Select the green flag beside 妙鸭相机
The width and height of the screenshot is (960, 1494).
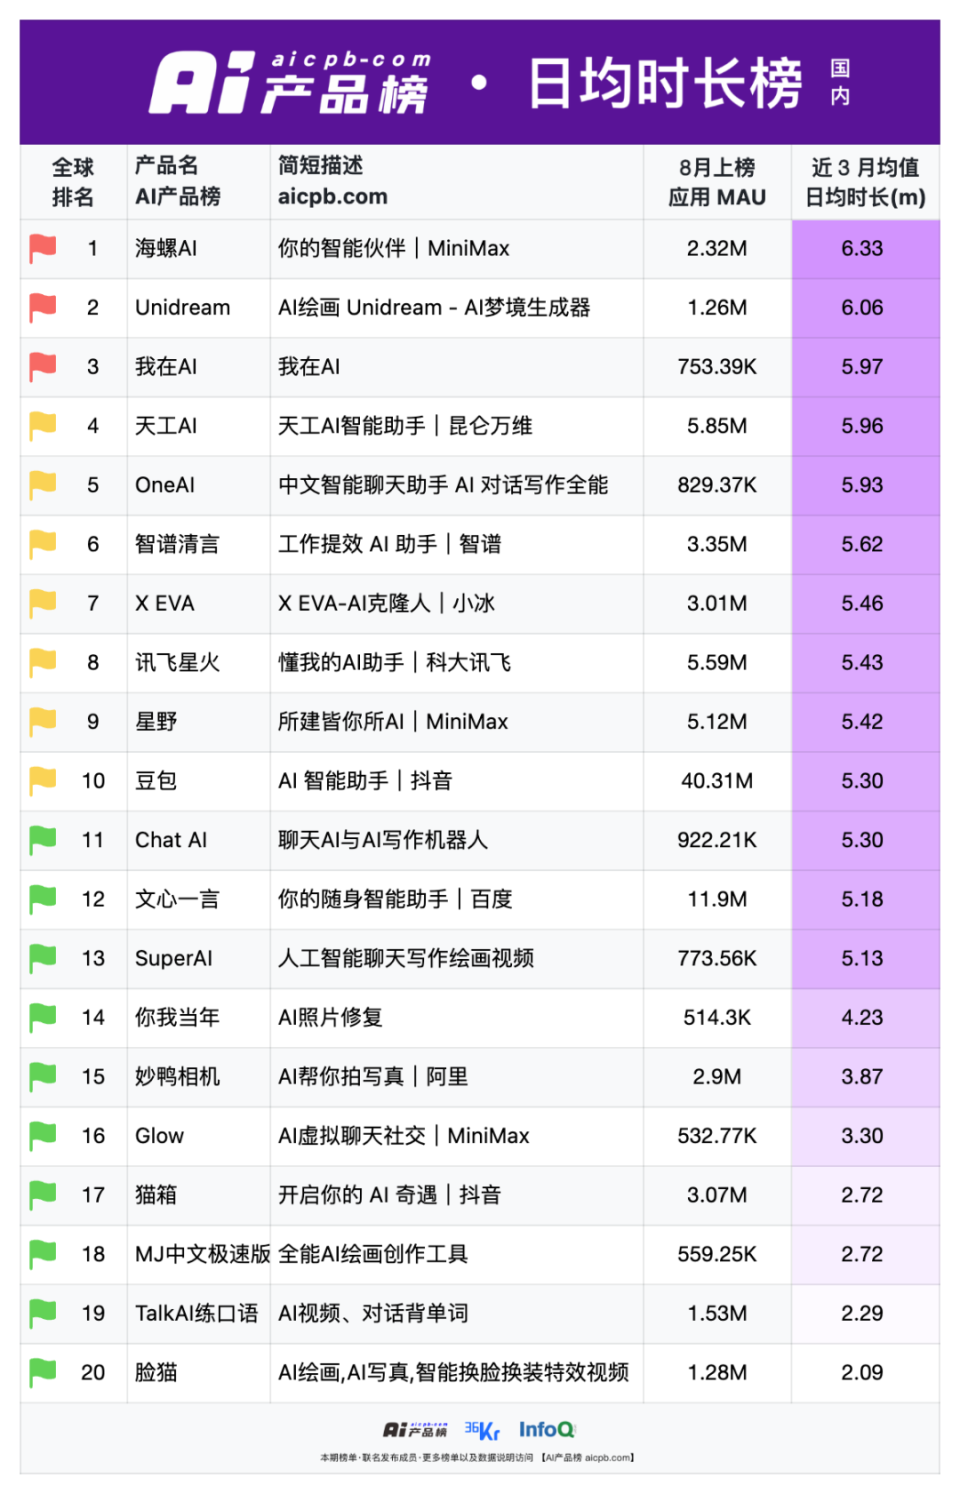click(42, 1076)
